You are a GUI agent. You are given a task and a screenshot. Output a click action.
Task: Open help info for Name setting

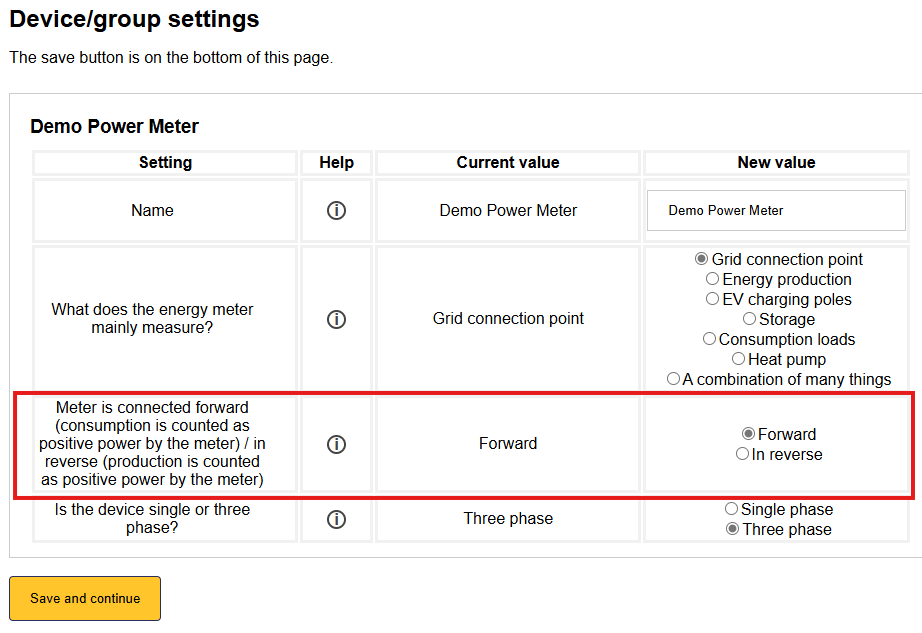(x=336, y=211)
